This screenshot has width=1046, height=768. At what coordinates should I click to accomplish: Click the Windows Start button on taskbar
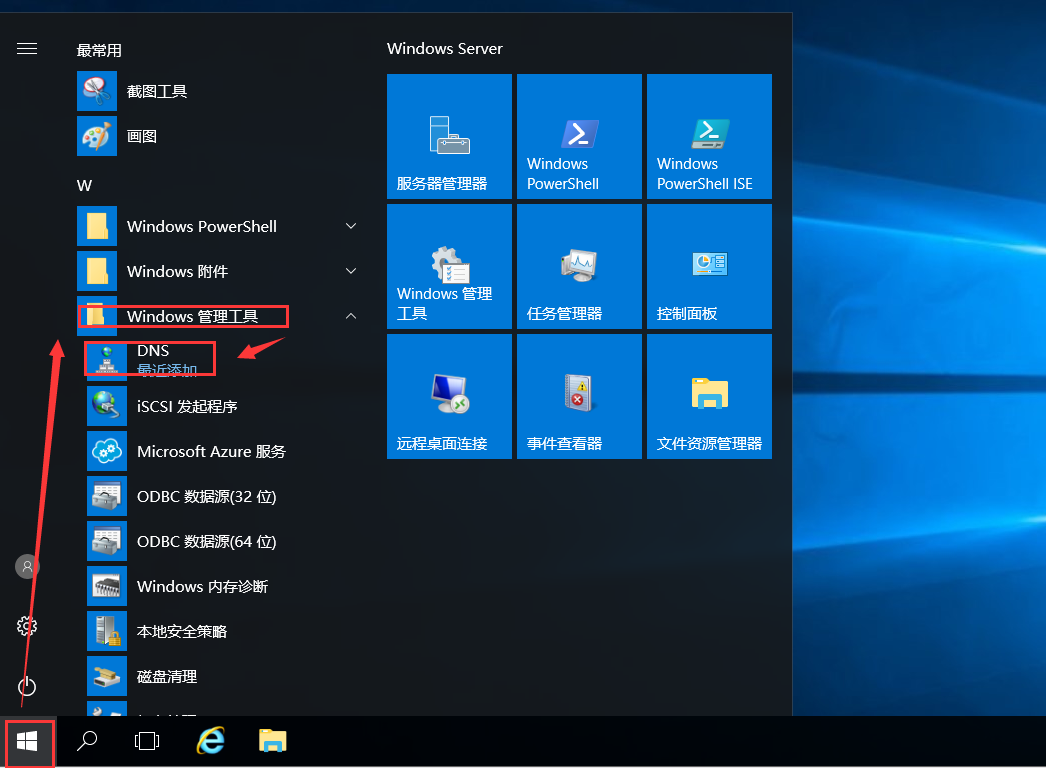[x=27, y=741]
